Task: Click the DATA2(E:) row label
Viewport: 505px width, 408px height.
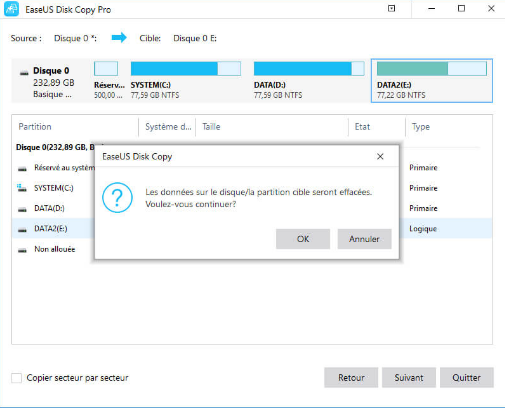Action: 51,229
